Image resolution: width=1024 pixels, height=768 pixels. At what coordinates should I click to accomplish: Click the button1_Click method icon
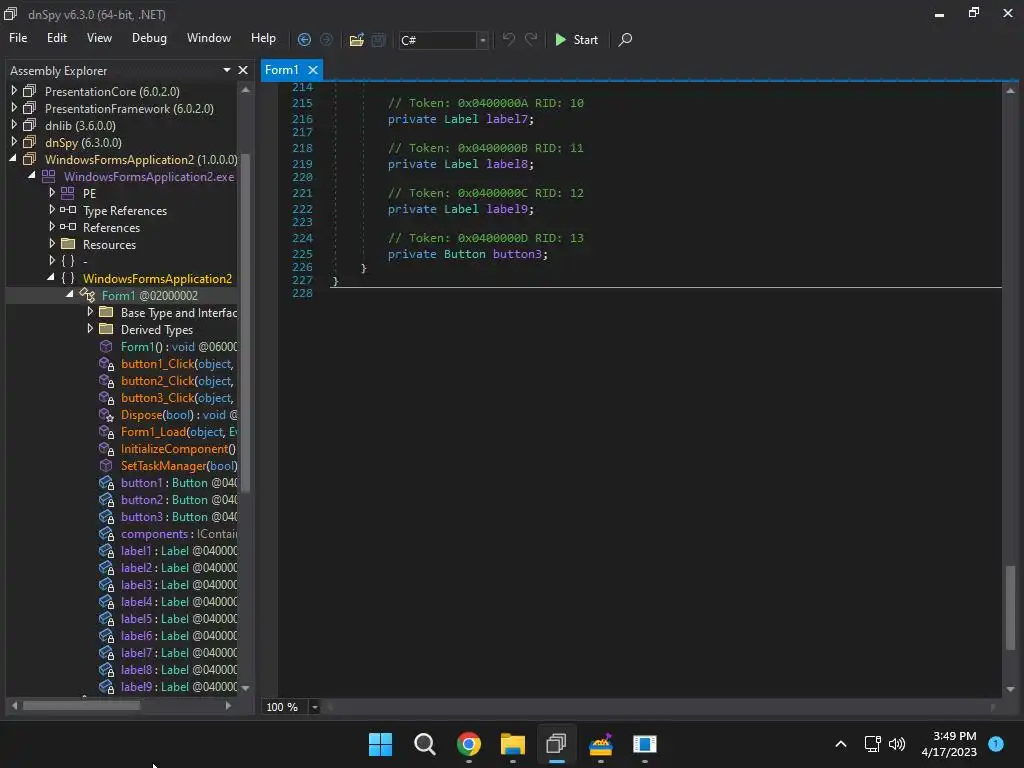(106, 364)
